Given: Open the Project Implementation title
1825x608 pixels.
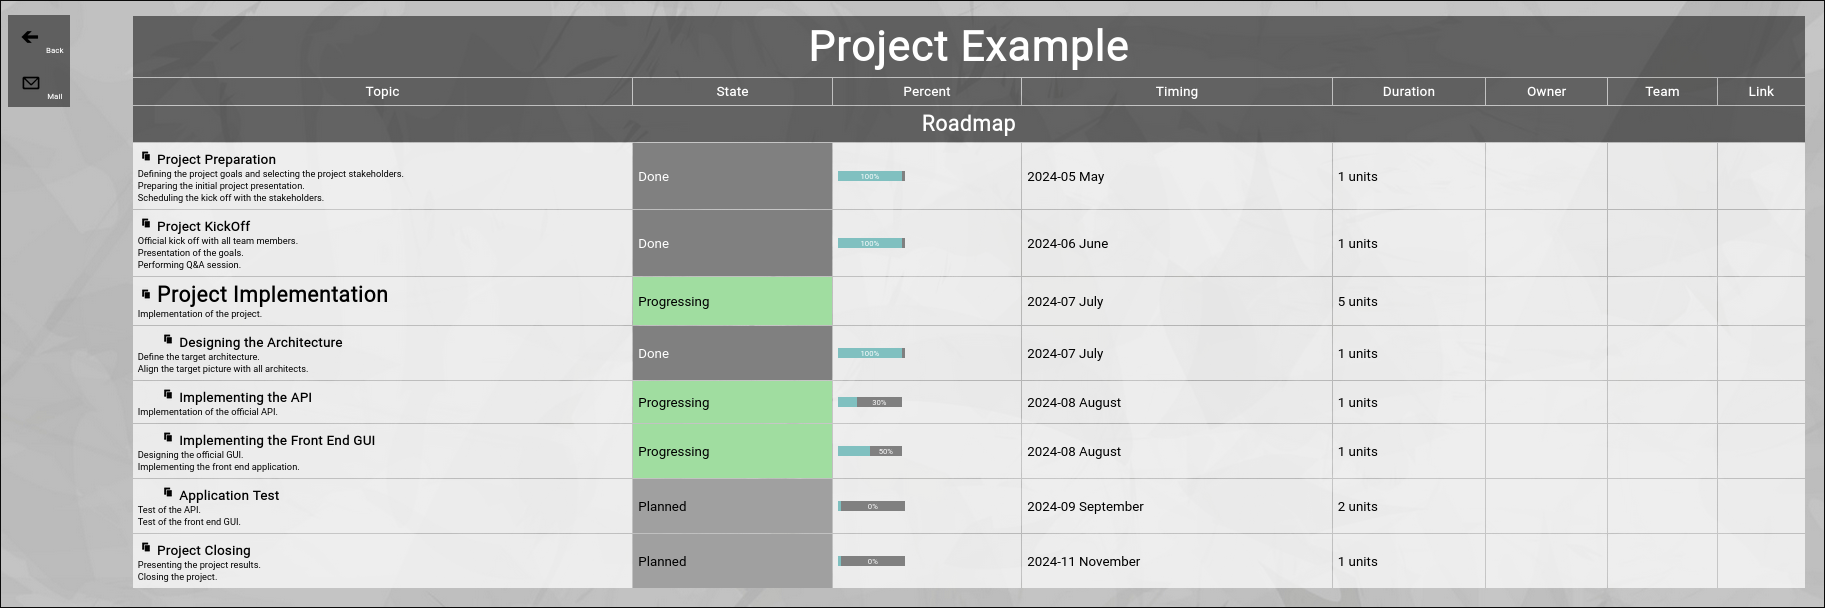Looking at the screenshot, I should tap(272, 295).
